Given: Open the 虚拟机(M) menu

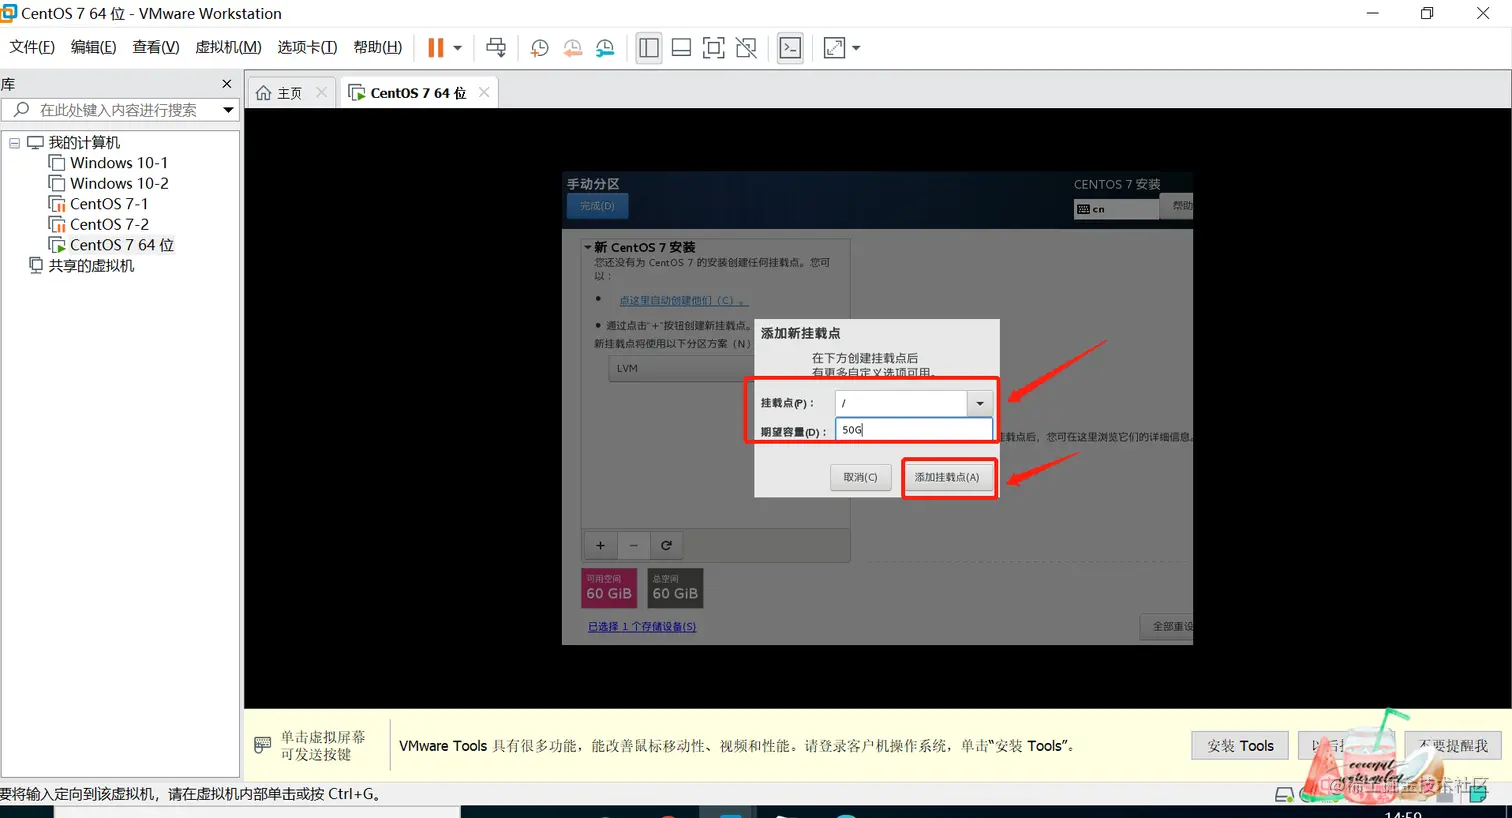Looking at the screenshot, I should tap(228, 47).
